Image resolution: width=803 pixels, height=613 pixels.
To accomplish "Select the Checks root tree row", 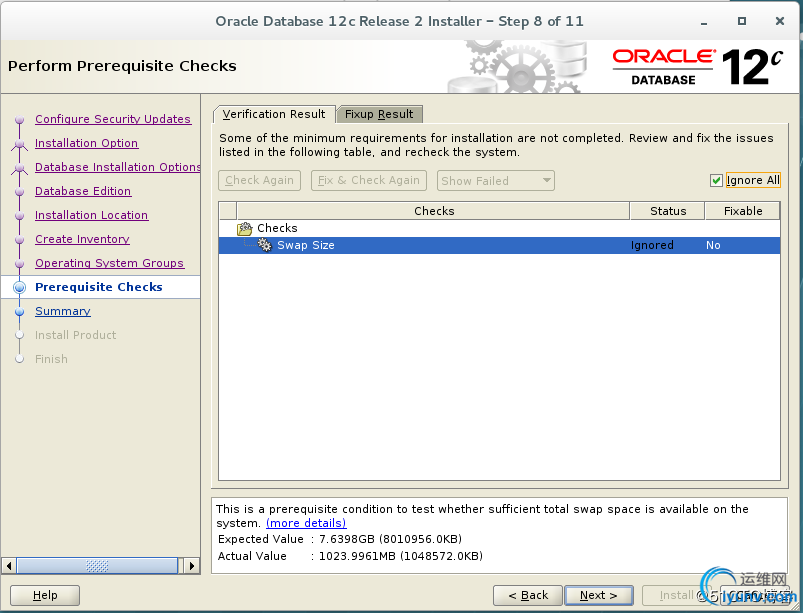I will click(499, 228).
